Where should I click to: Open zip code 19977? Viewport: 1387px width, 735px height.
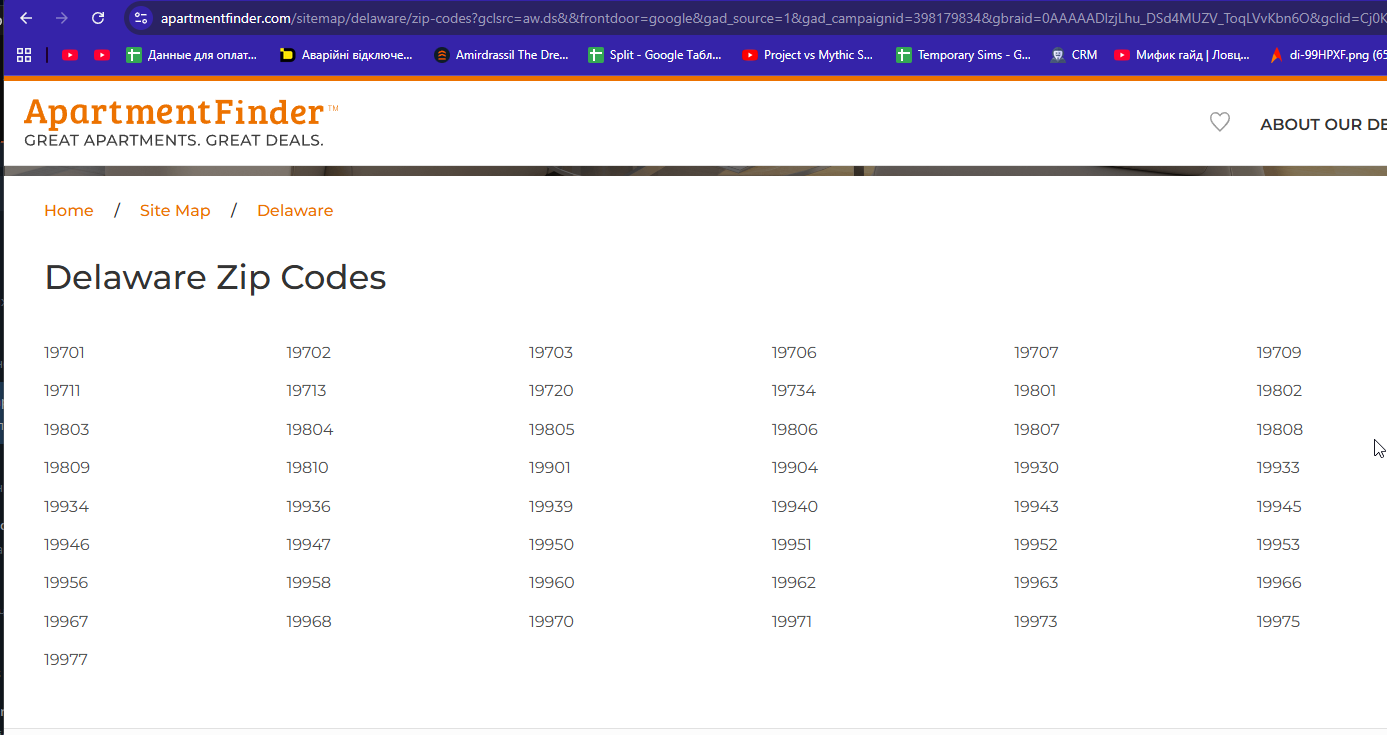[x=66, y=659]
